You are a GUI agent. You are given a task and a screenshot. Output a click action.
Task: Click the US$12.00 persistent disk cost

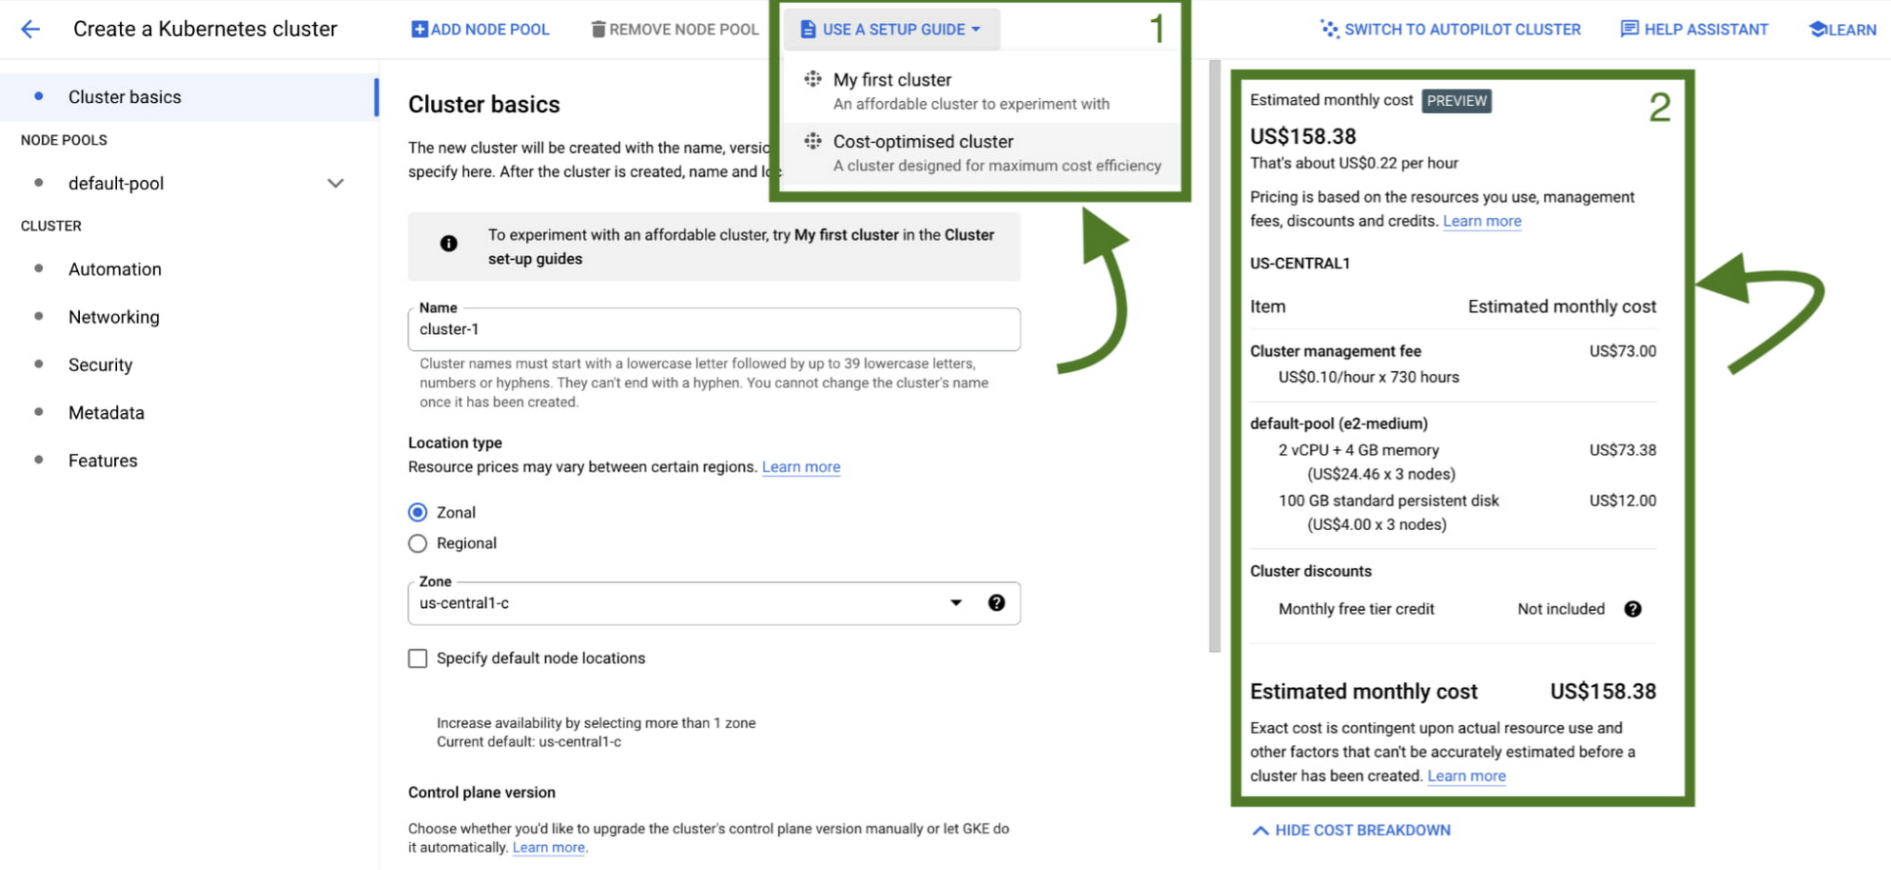point(1622,501)
